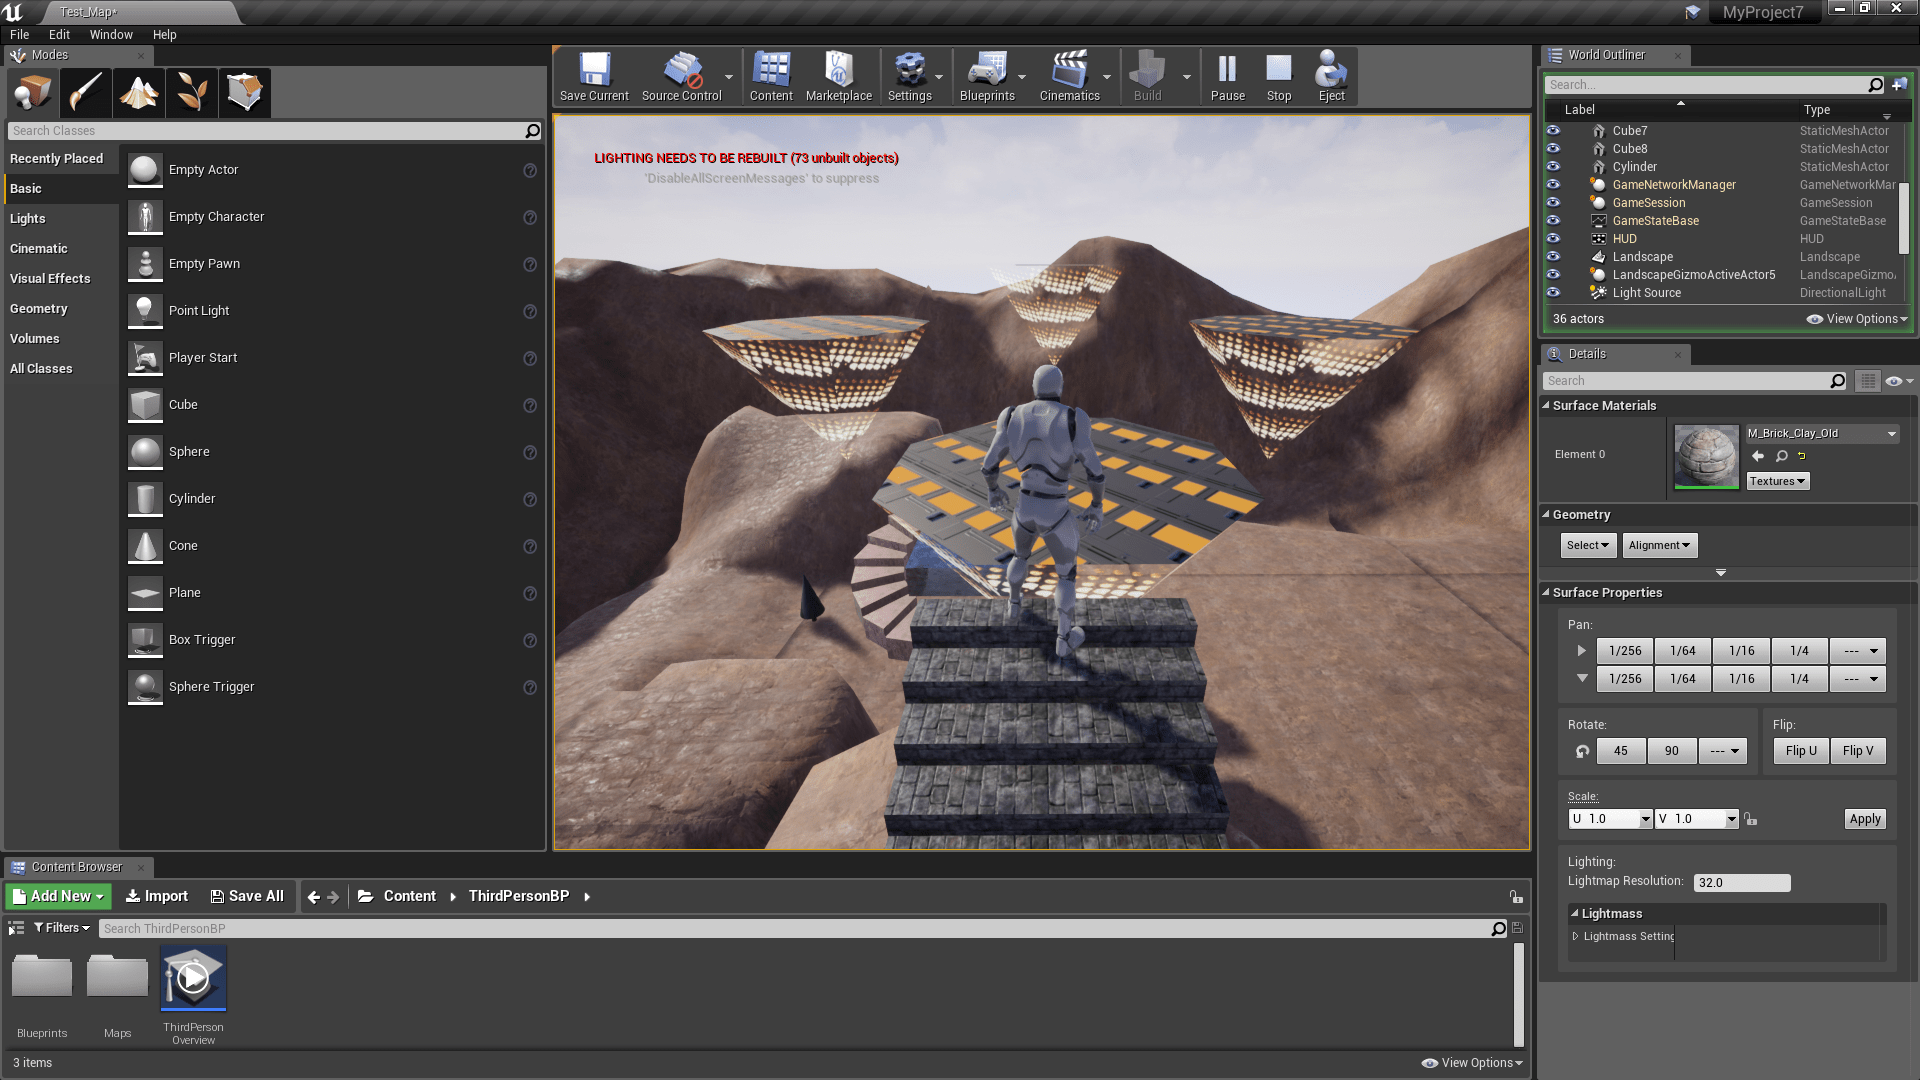Open the Window menu
The image size is (1920, 1080).
(111, 35)
